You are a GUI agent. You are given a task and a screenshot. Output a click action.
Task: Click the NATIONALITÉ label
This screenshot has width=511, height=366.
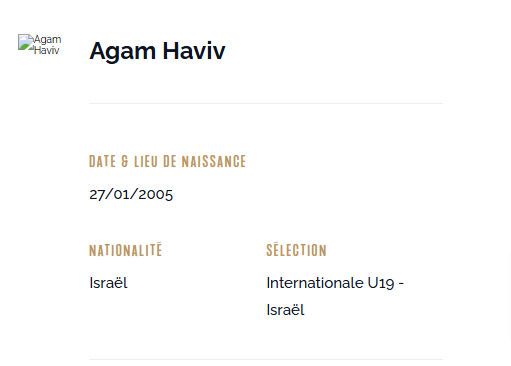tap(126, 250)
